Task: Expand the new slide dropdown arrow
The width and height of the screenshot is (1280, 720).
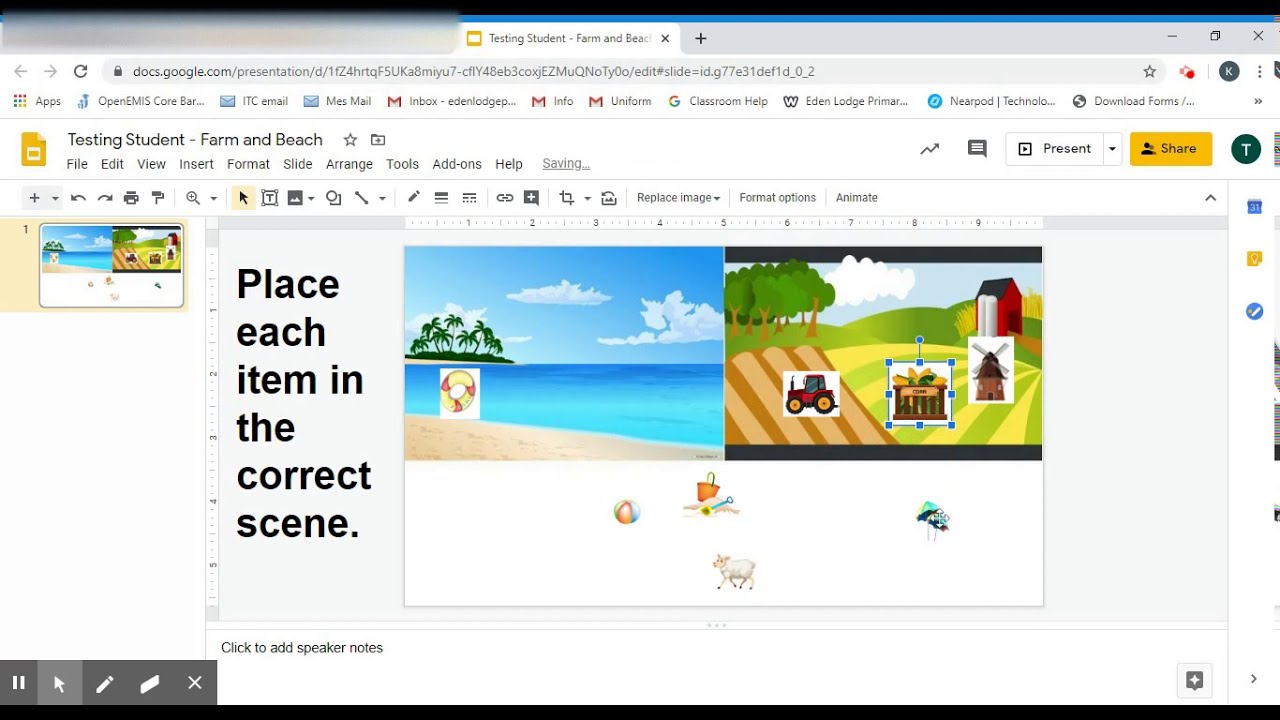Action: (x=55, y=198)
